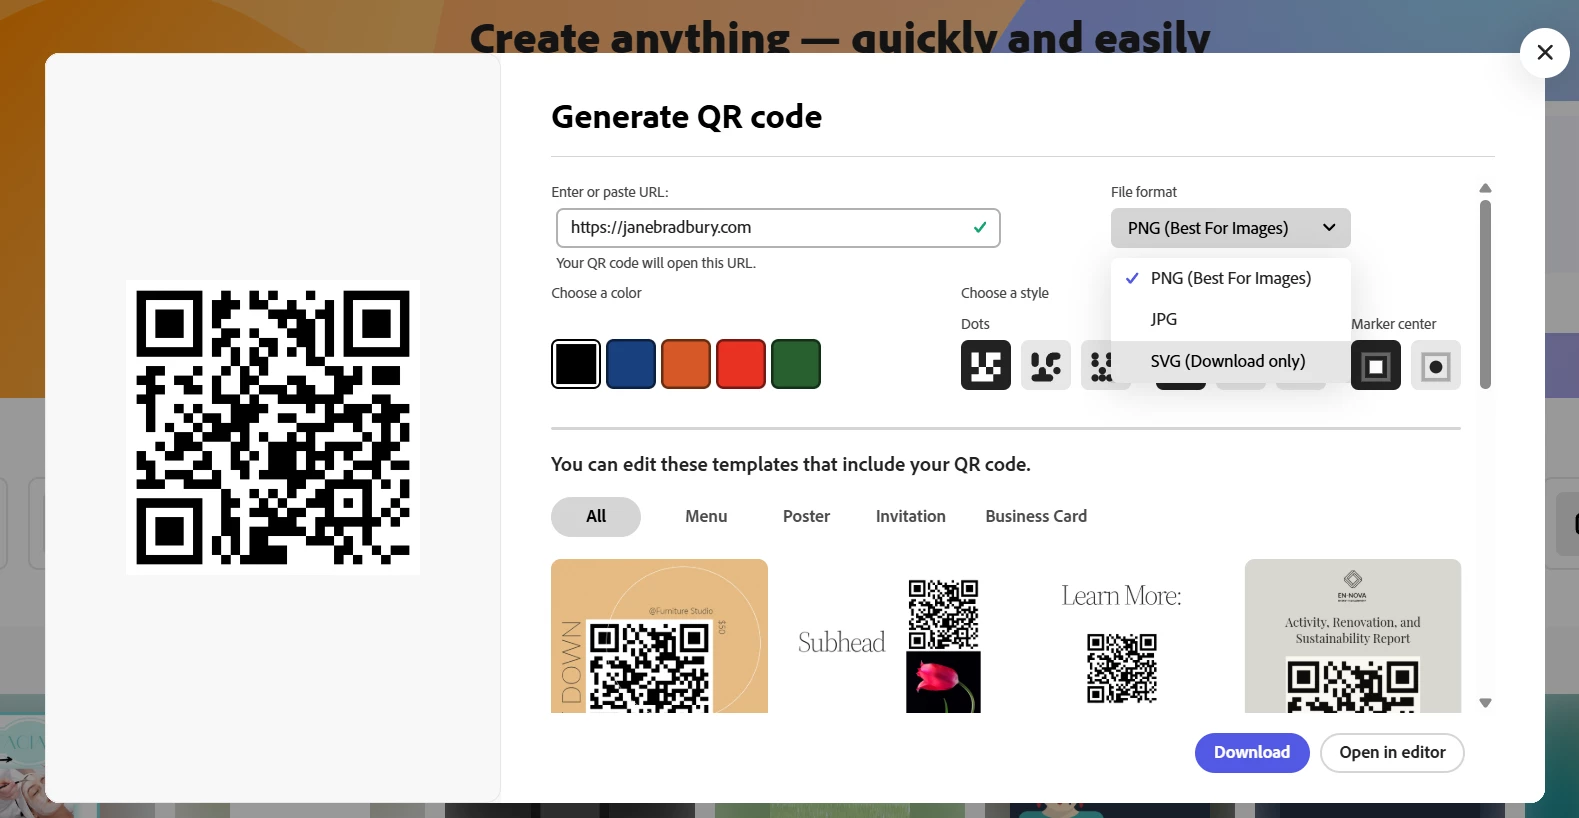The width and height of the screenshot is (1579, 818).
Task: Open the Subhead tulip template
Action: [890, 636]
